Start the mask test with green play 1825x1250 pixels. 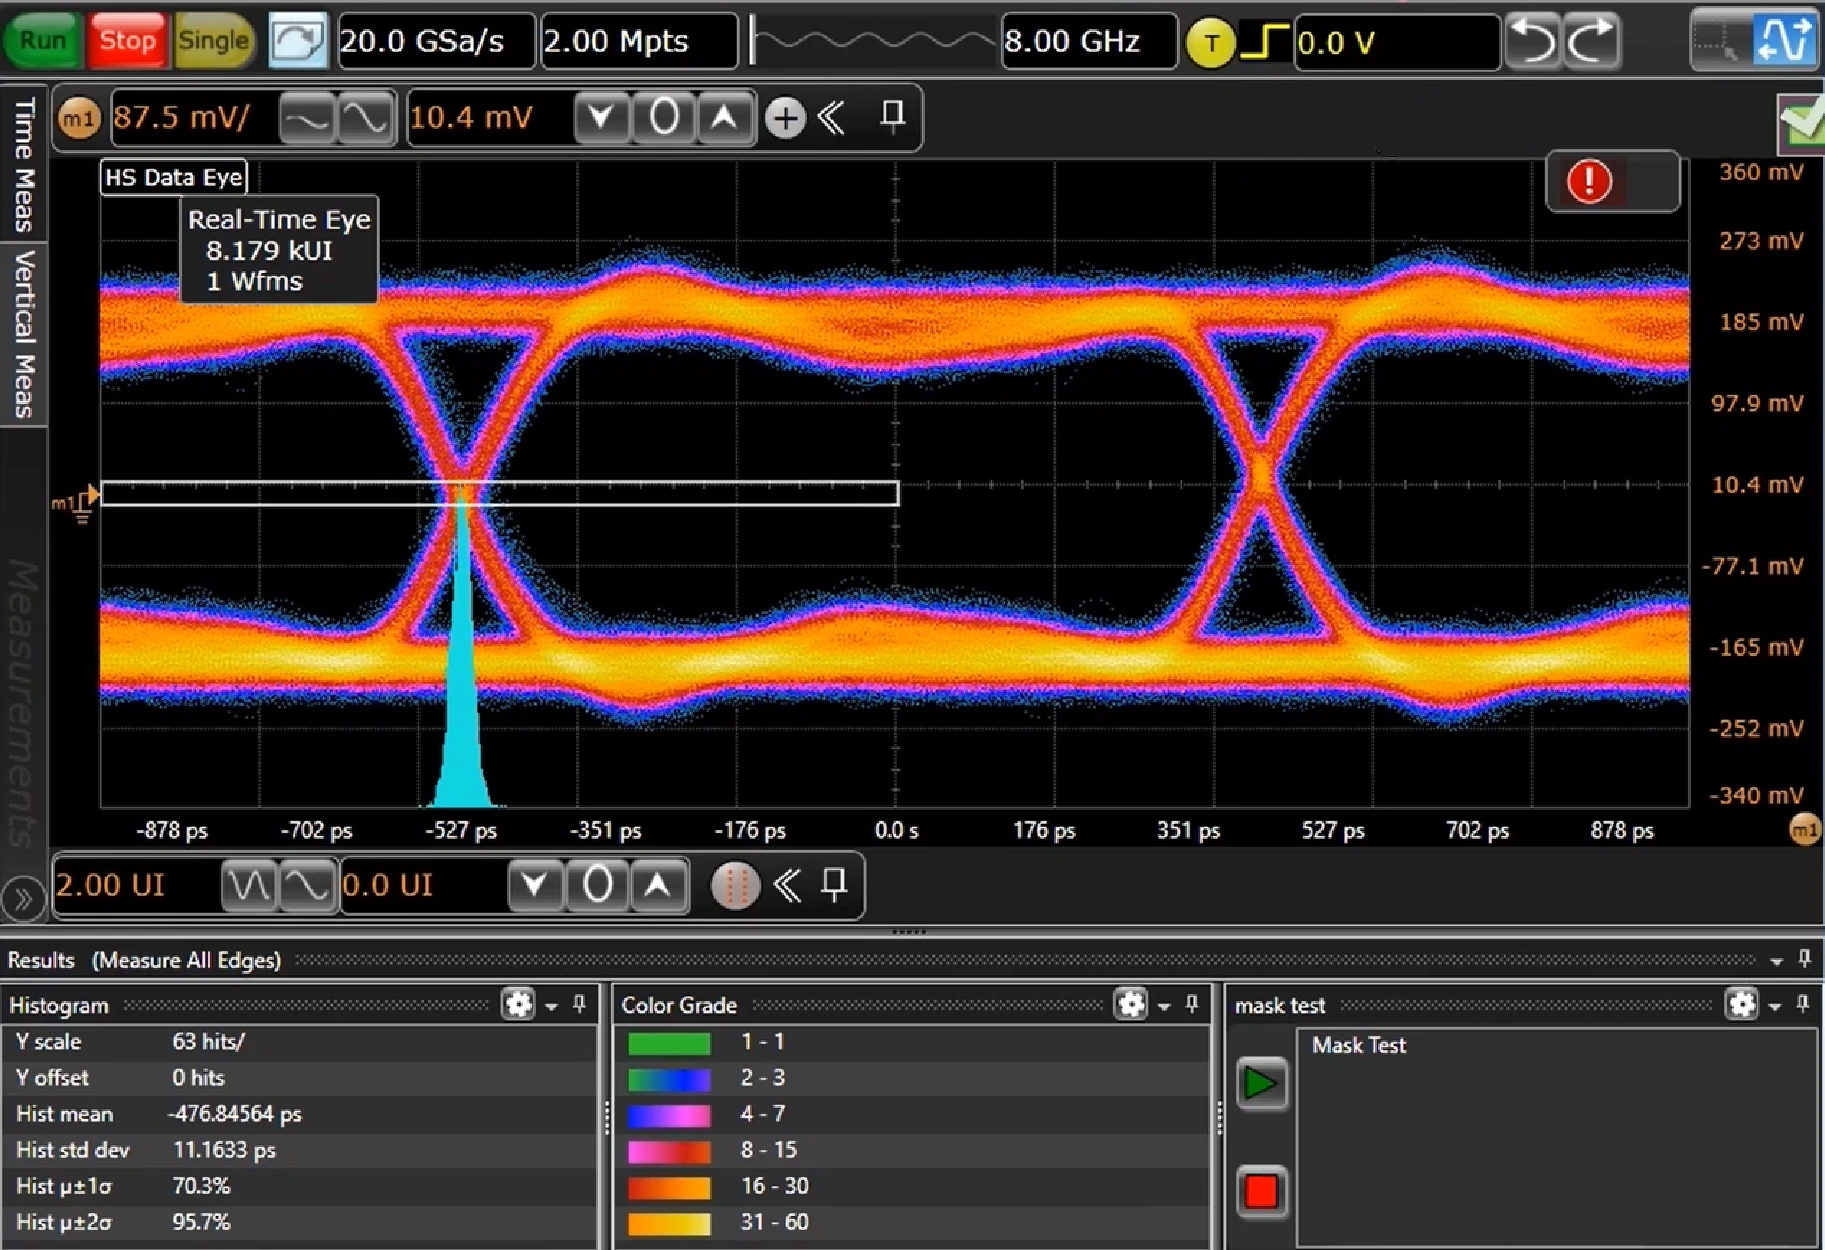pyautogui.click(x=1261, y=1083)
